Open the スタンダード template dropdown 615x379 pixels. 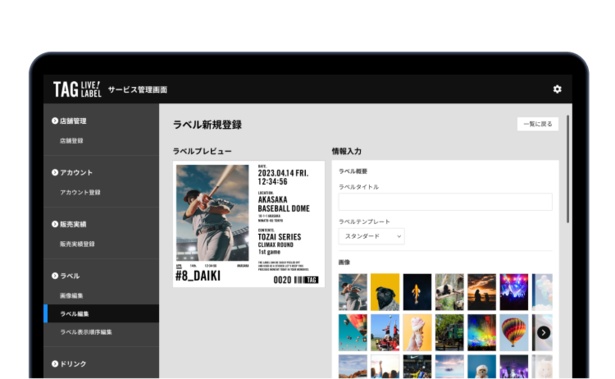371,237
